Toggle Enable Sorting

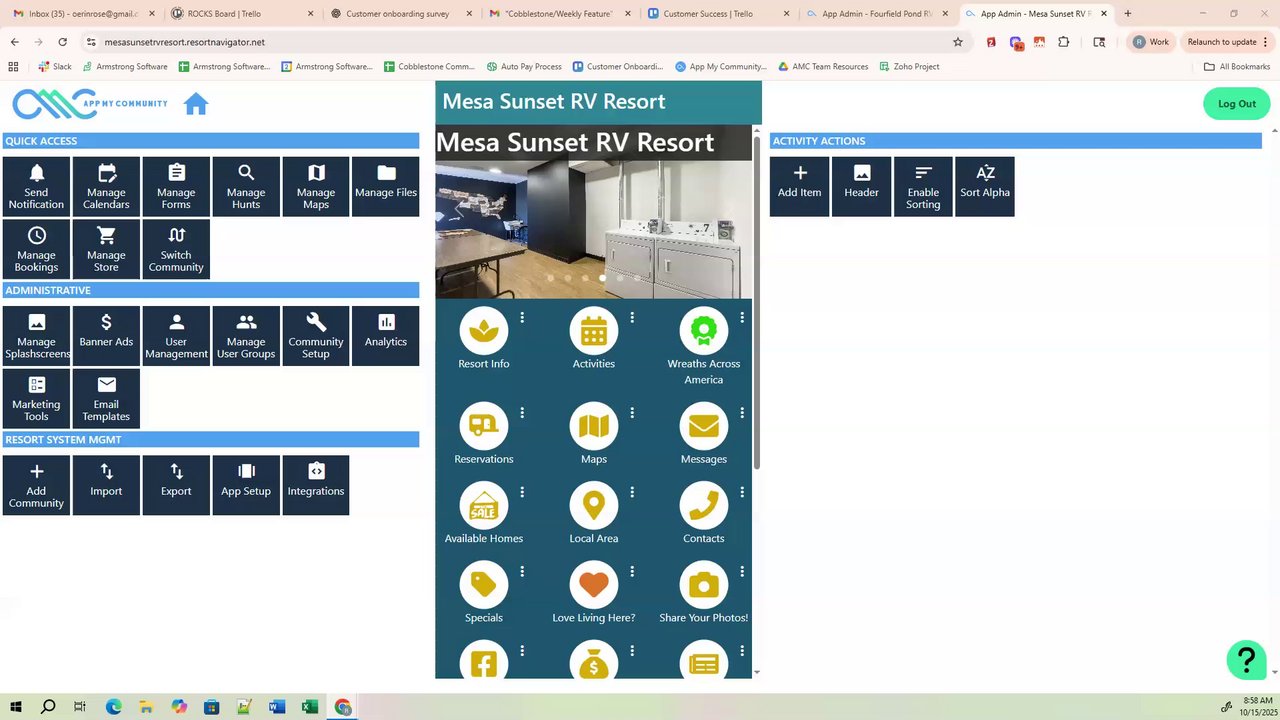pos(923,186)
